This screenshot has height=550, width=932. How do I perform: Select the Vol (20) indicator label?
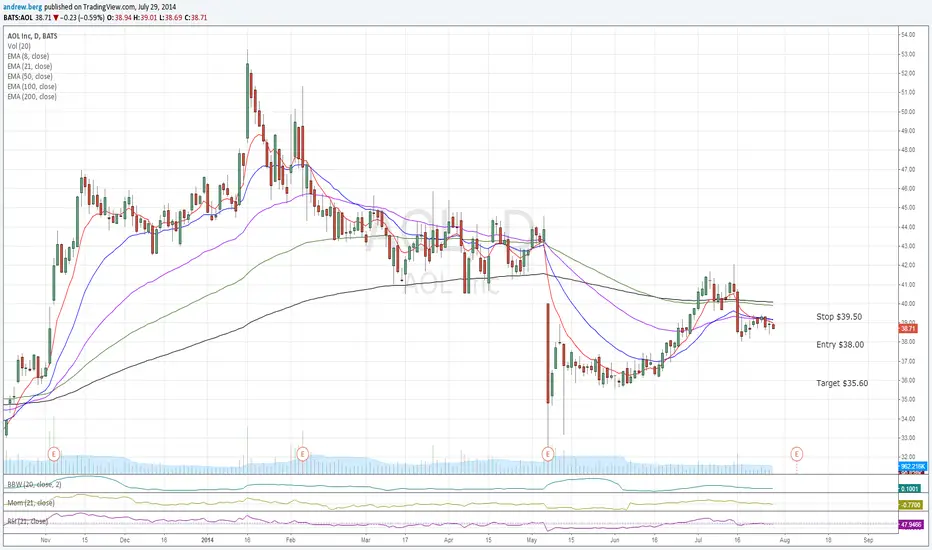pyautogui.click(x=20, y=46)
